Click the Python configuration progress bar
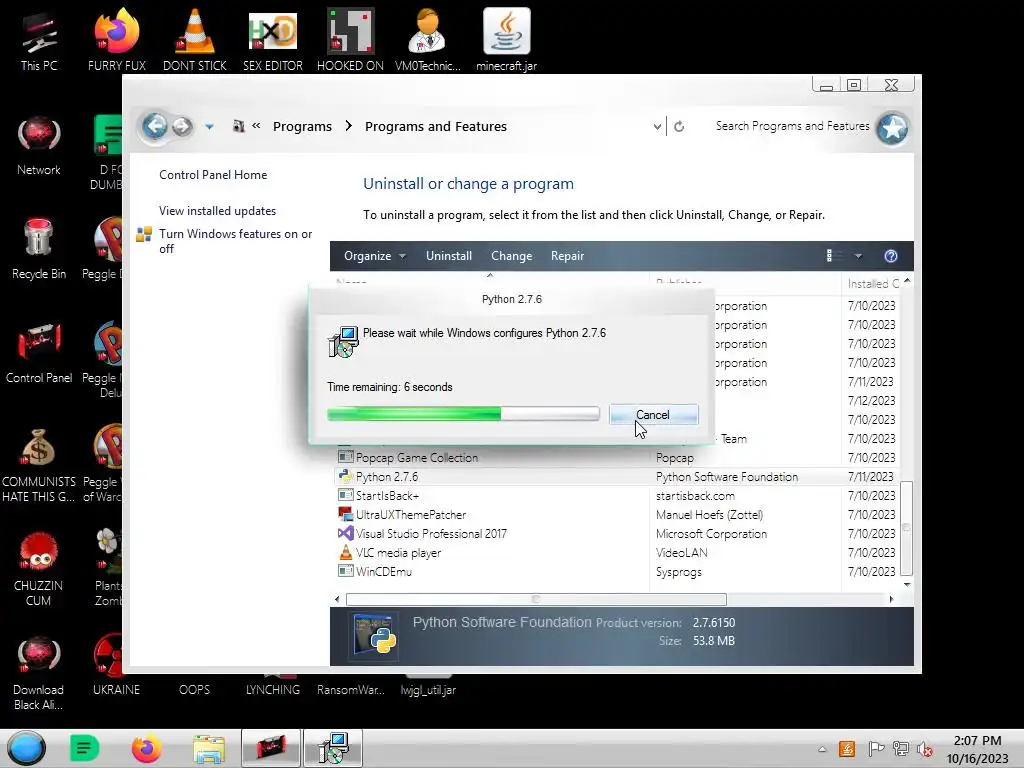1024x768 pixels. pyautogui.click(x=463, y=413)
